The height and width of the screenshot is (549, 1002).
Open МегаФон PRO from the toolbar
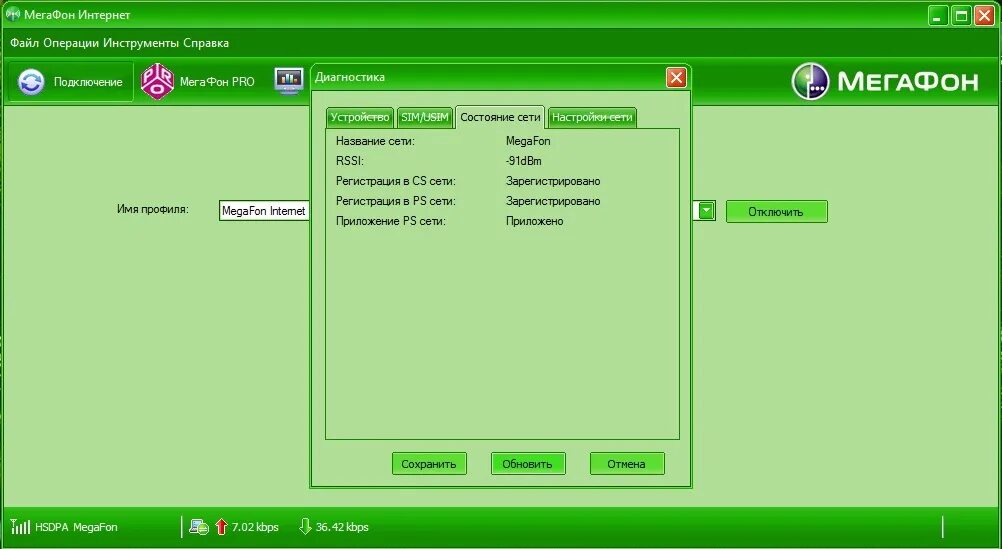click(x=197, y=82)
